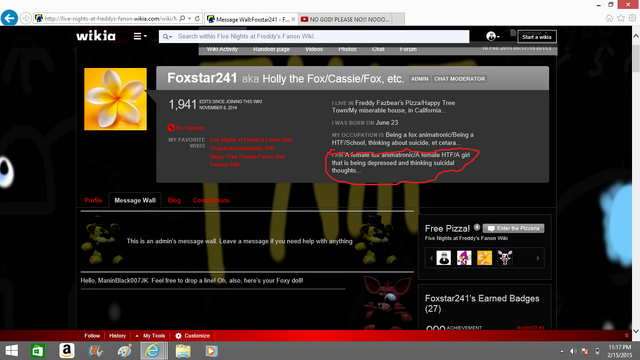The height and width of the screenshot is (360, 640).
Task: Open the Message Wall profile tab
Action: point(135,200)
